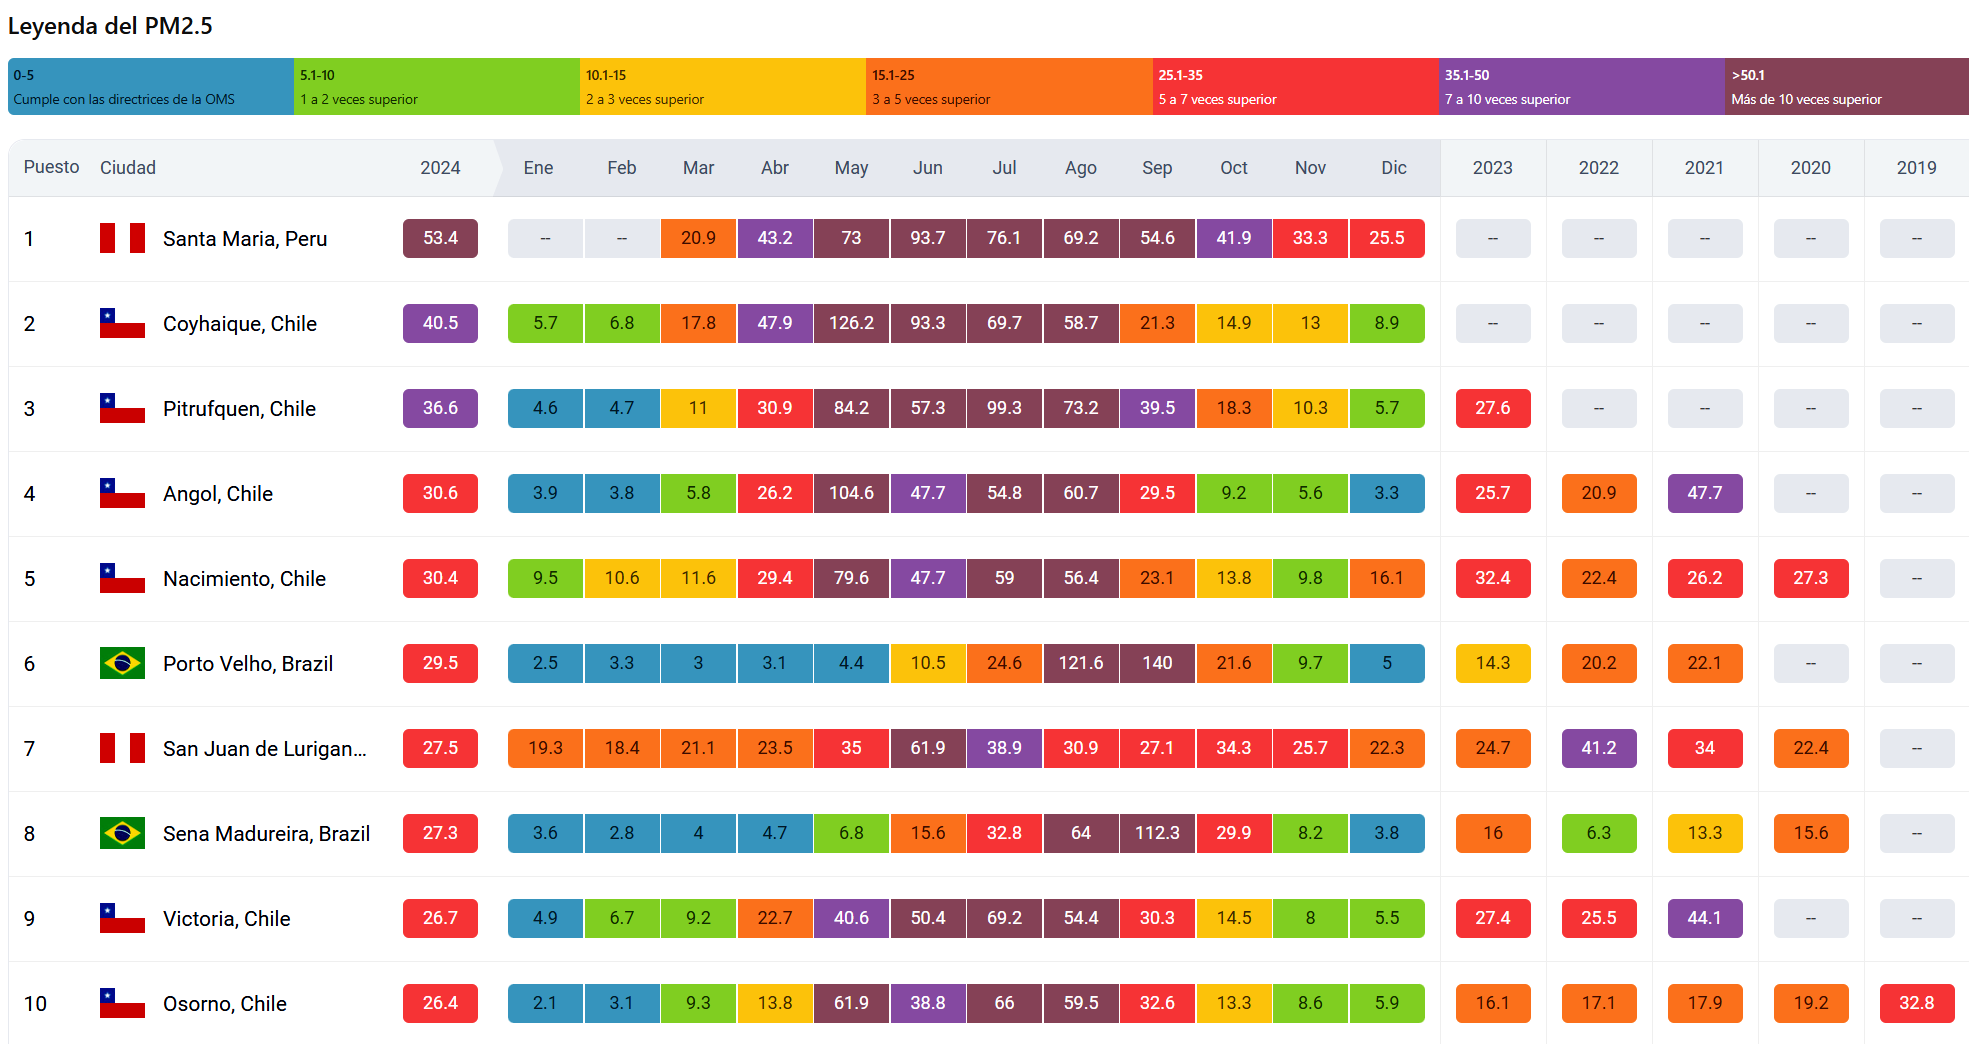Select the 2023 year column header

1492,168
